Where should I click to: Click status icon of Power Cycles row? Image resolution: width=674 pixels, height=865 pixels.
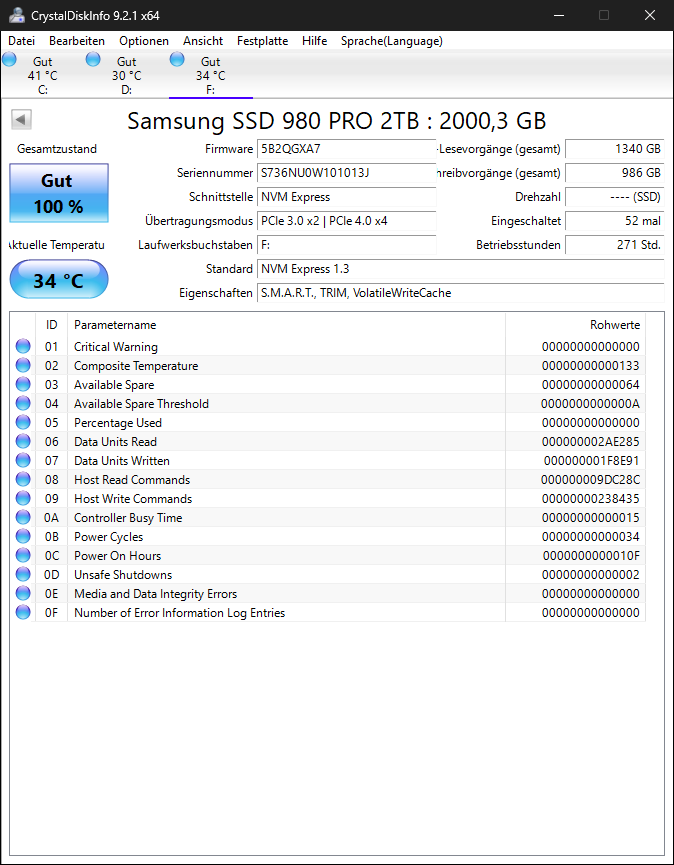[x=23, y=536]
